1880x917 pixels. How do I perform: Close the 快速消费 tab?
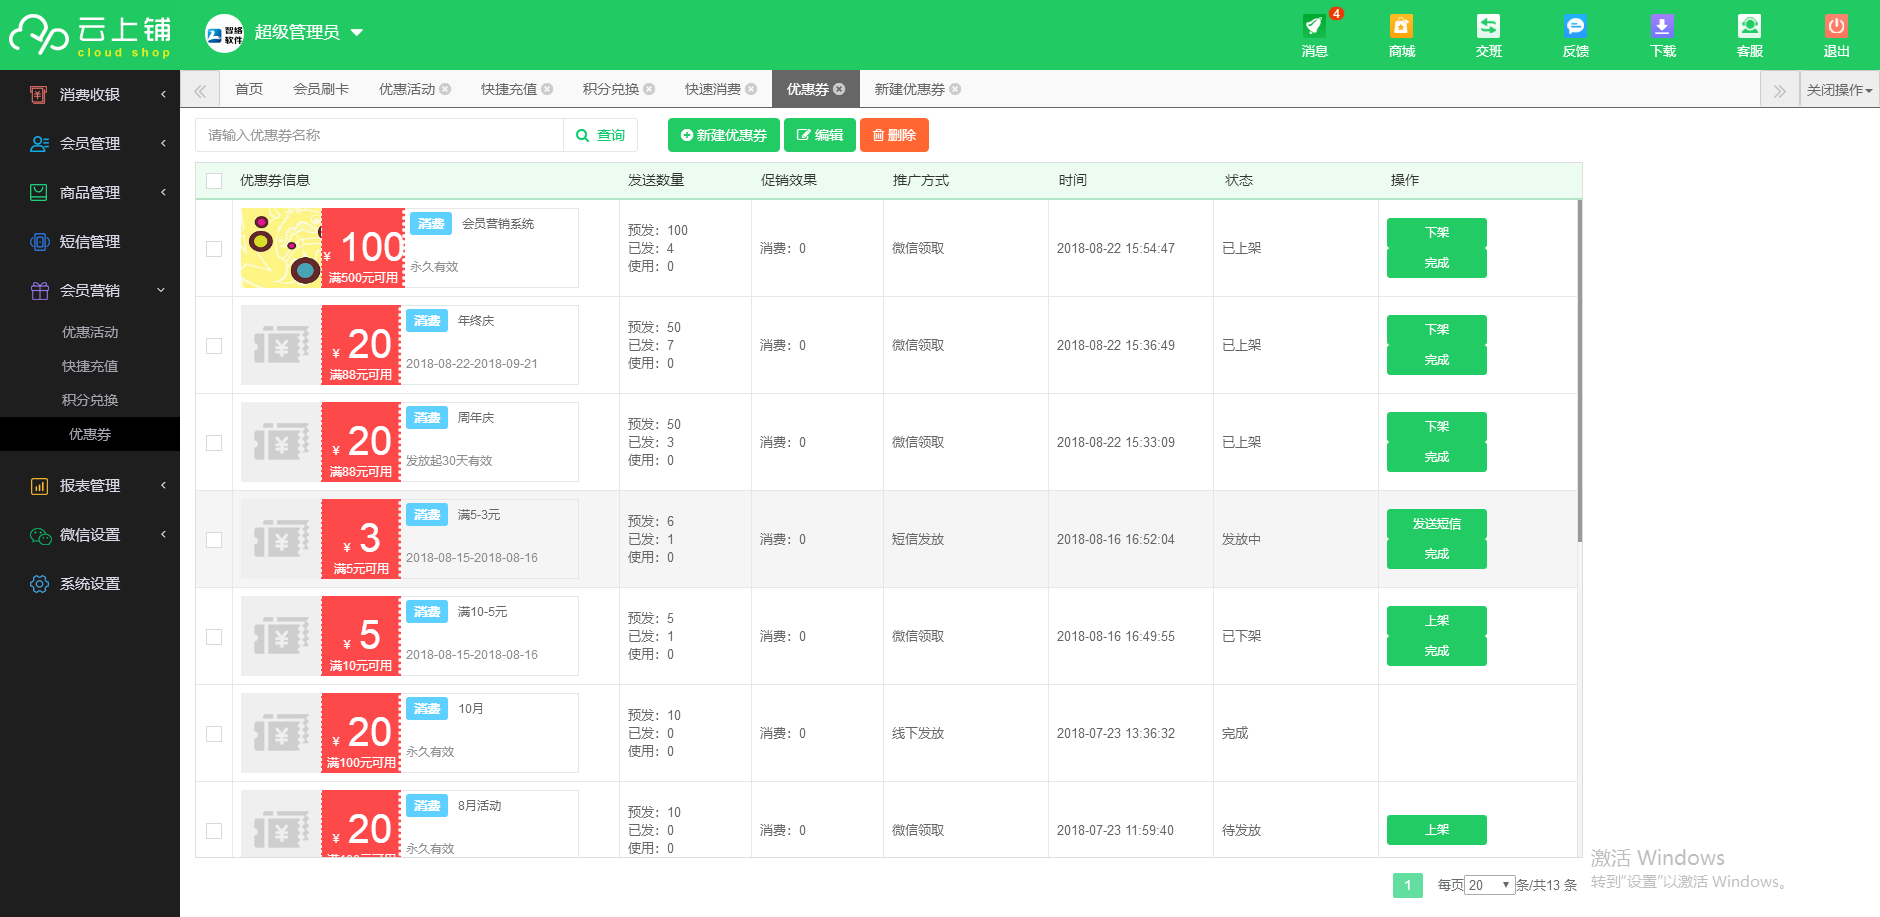751,89
